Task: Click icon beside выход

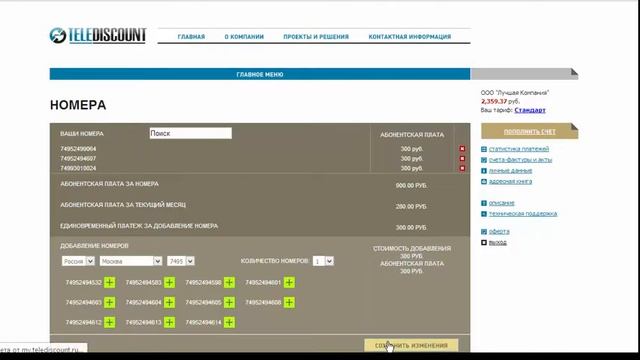Action: tap(484, 242)
